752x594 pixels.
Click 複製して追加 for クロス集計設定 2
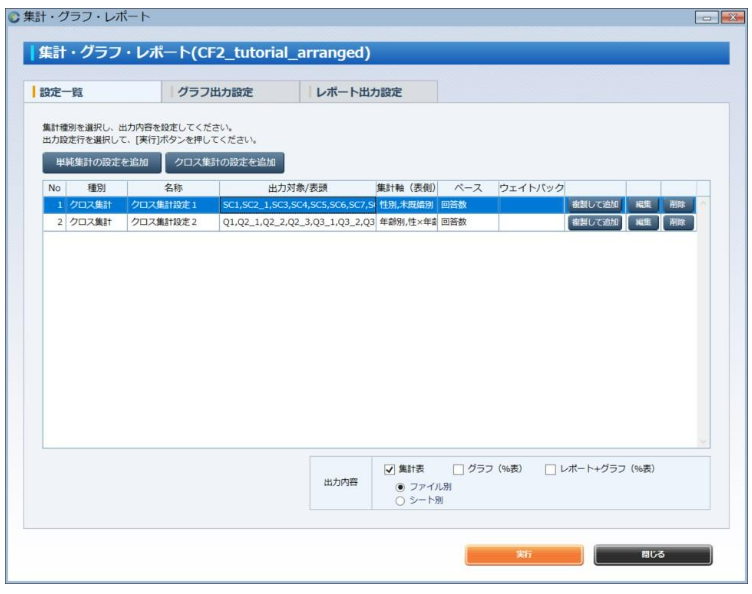[x=595, y=222]
